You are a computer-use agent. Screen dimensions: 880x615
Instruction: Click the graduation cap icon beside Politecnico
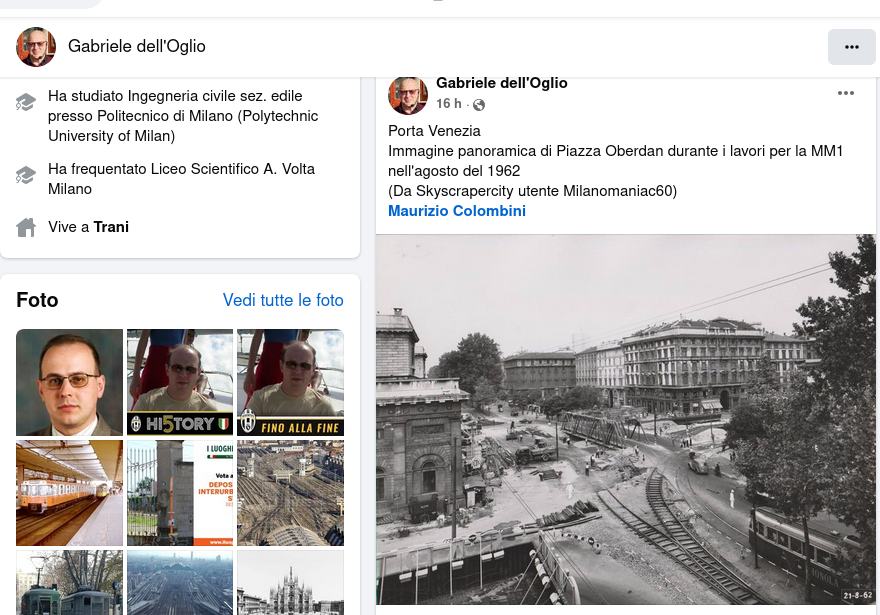[26, 101]
